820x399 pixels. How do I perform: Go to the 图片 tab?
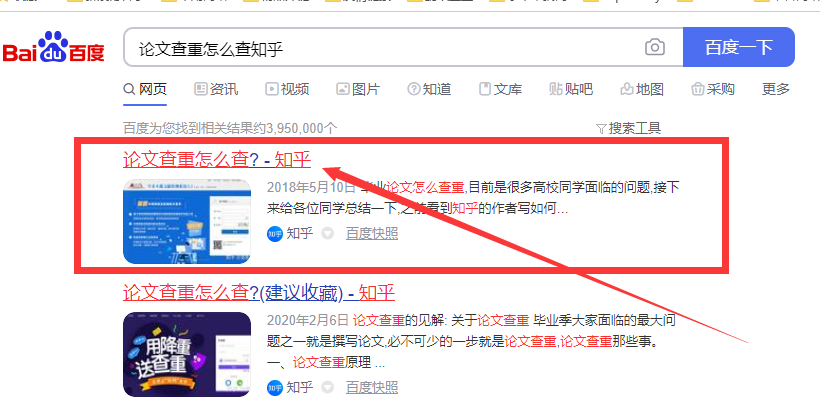(x=358, y=89)
